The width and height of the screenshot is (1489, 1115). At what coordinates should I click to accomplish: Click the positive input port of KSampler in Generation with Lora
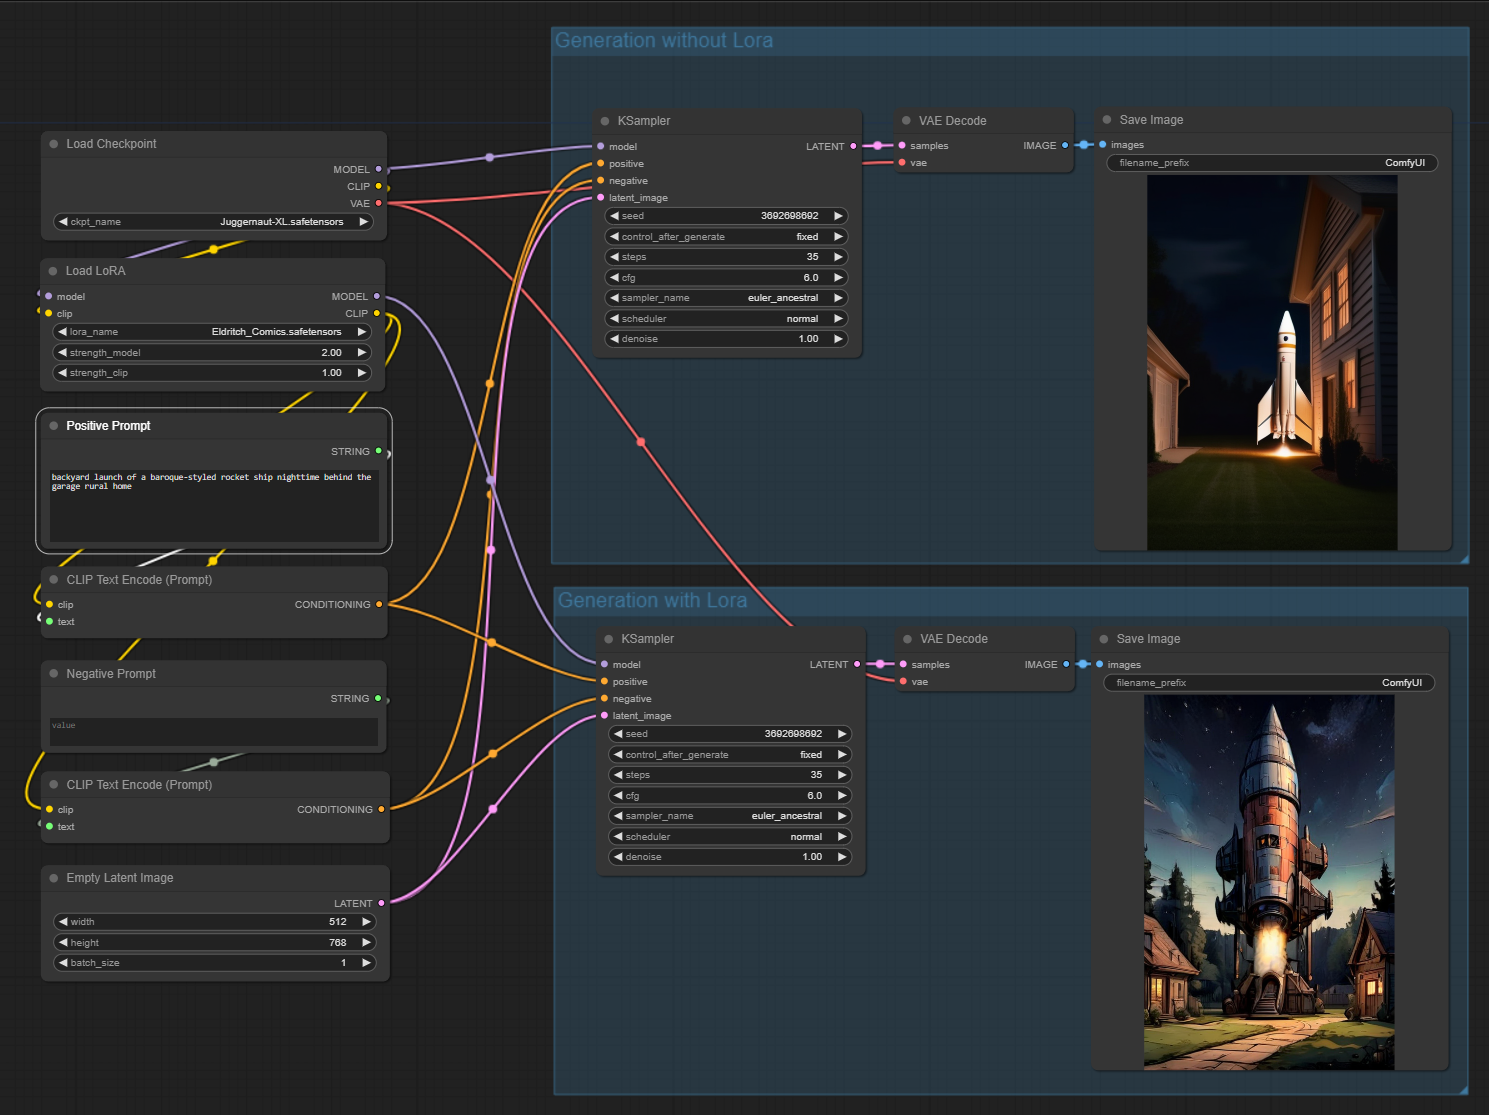[x=604, y=681]
